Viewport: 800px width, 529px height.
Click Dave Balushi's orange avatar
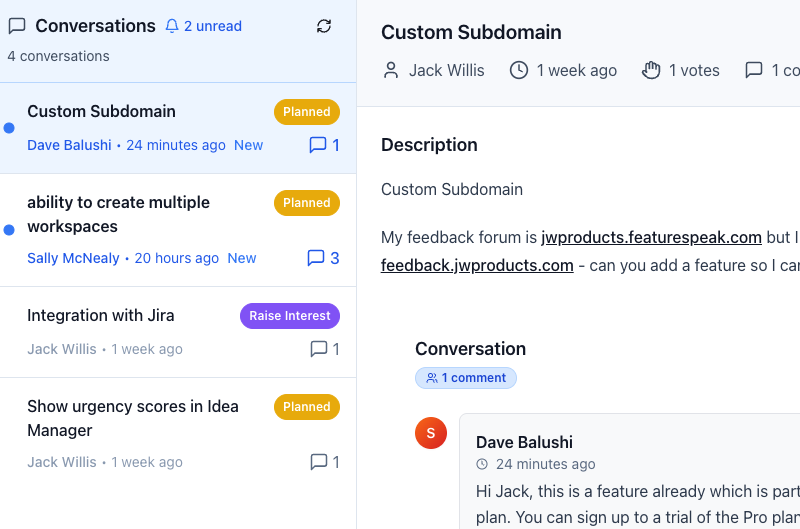431,433
